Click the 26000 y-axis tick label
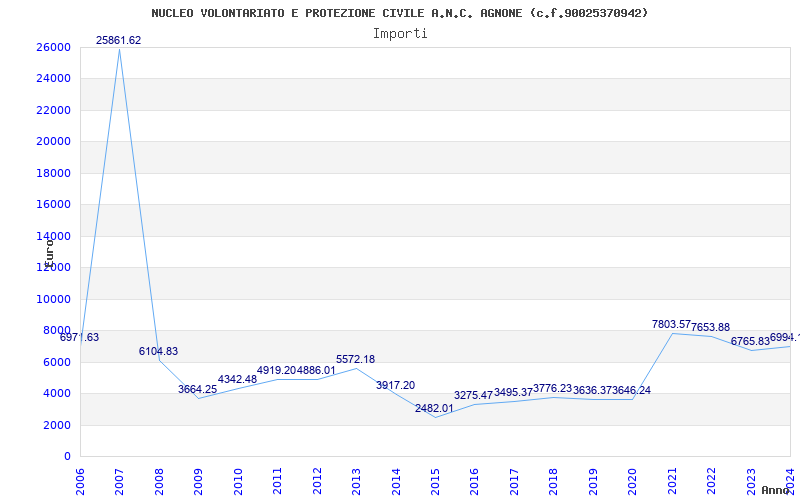Viewport: 800px width, 500px height. pyautogui.click(x=53, y=47)
